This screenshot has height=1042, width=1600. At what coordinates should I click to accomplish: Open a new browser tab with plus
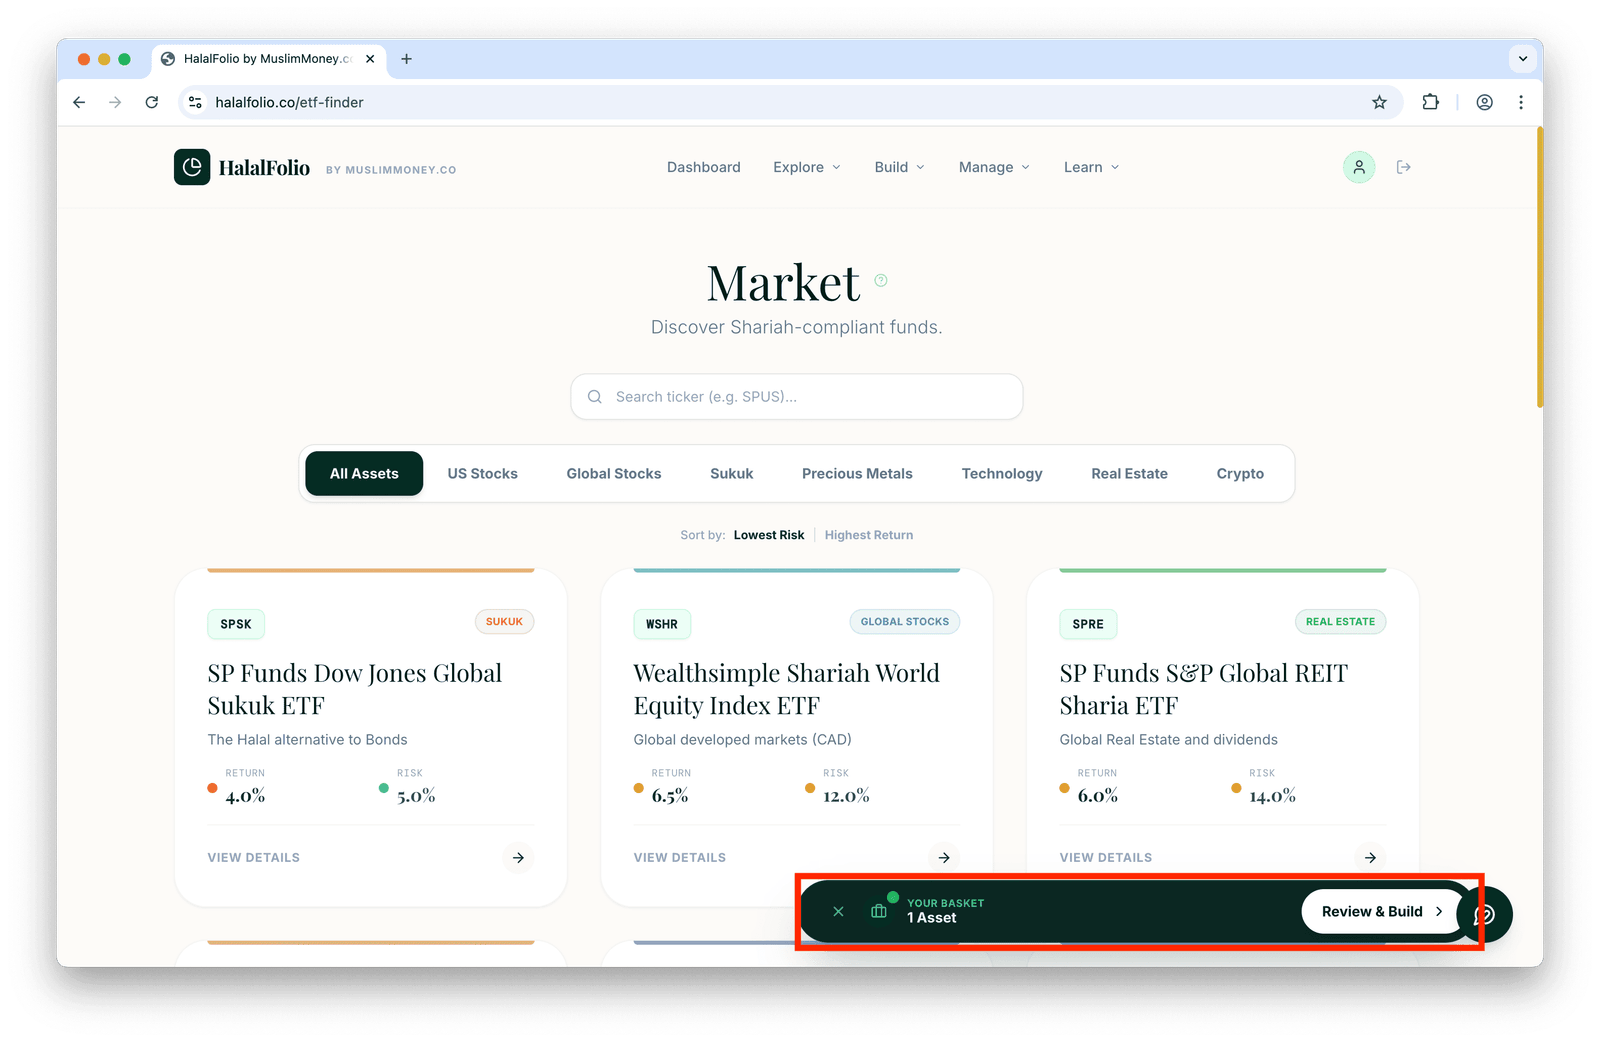point(406,59)
